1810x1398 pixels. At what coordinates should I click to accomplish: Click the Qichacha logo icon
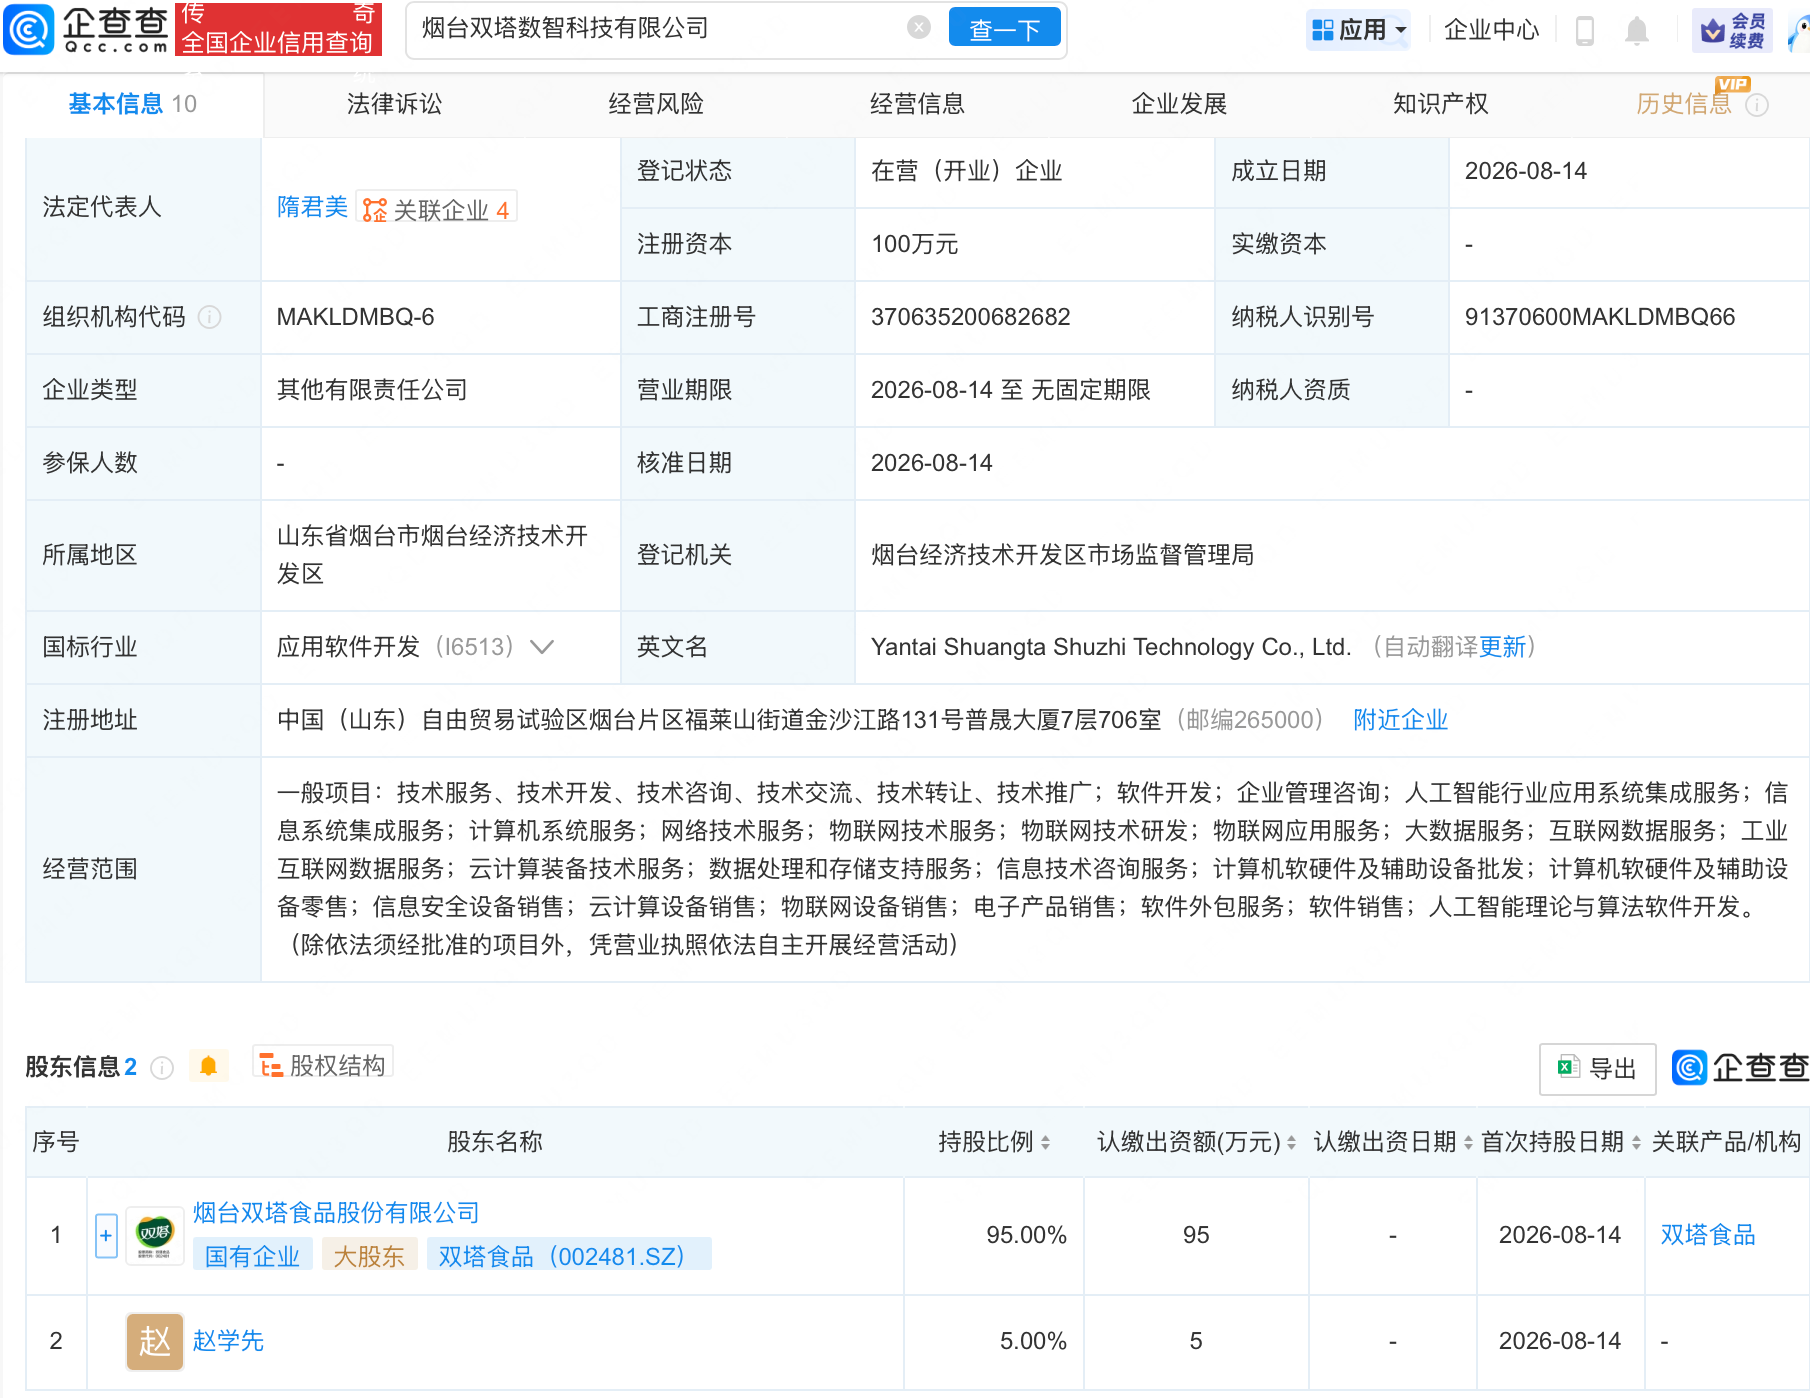[x=28, y=29]
